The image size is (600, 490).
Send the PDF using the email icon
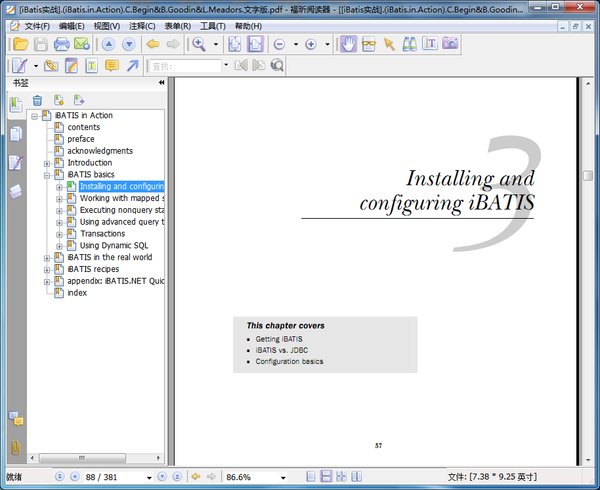[82, 44]
